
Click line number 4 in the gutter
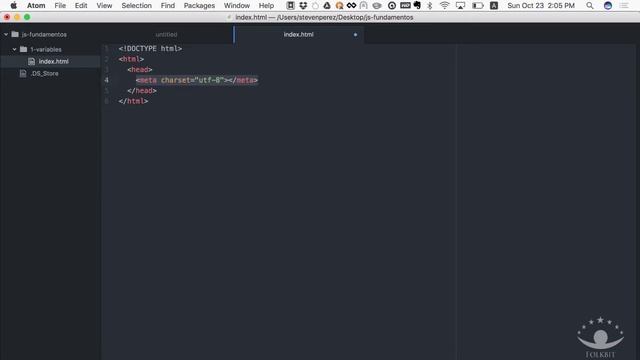tap(107, 80)
